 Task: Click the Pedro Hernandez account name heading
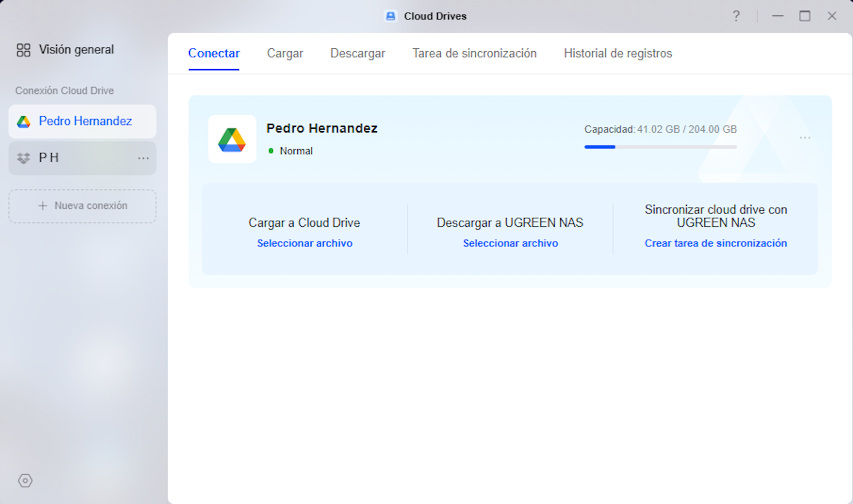pyautogui.click(x=322, y=128)
